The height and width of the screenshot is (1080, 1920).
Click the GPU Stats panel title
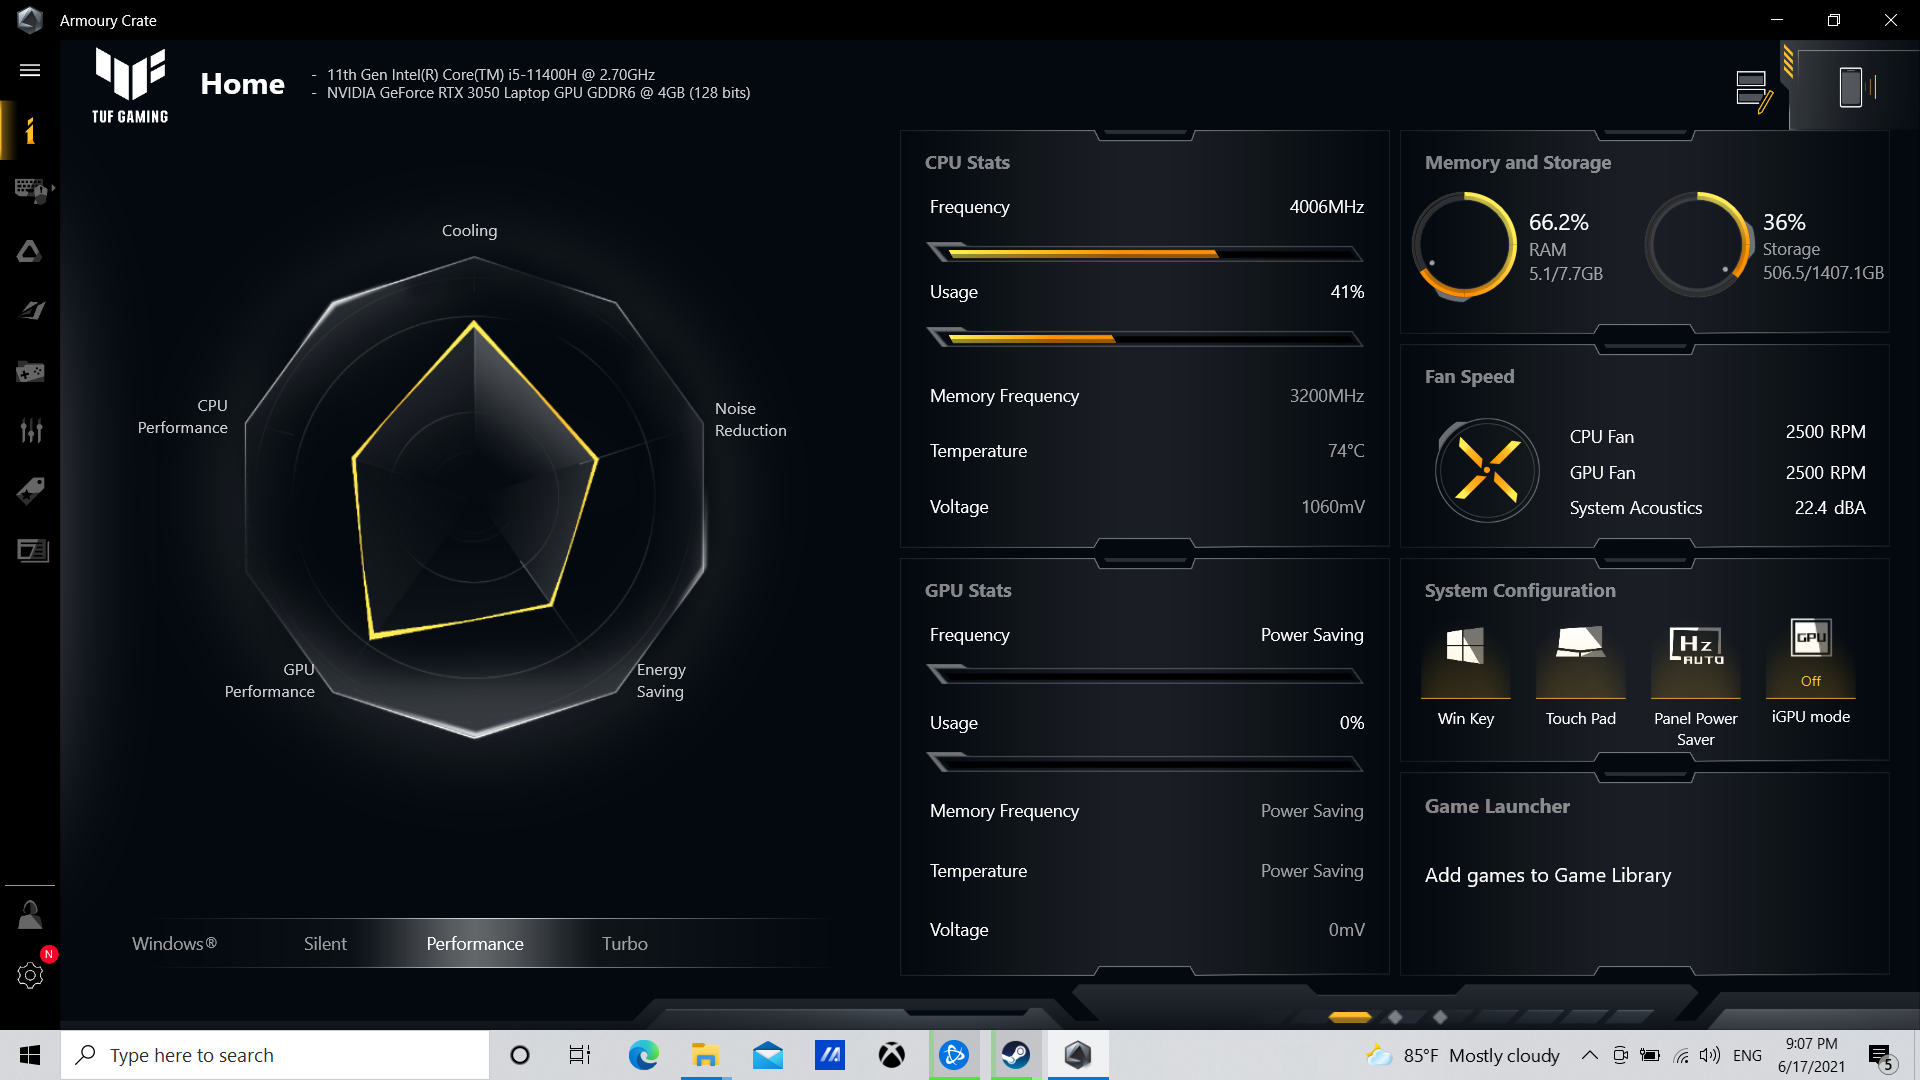[x=968, y=590]
